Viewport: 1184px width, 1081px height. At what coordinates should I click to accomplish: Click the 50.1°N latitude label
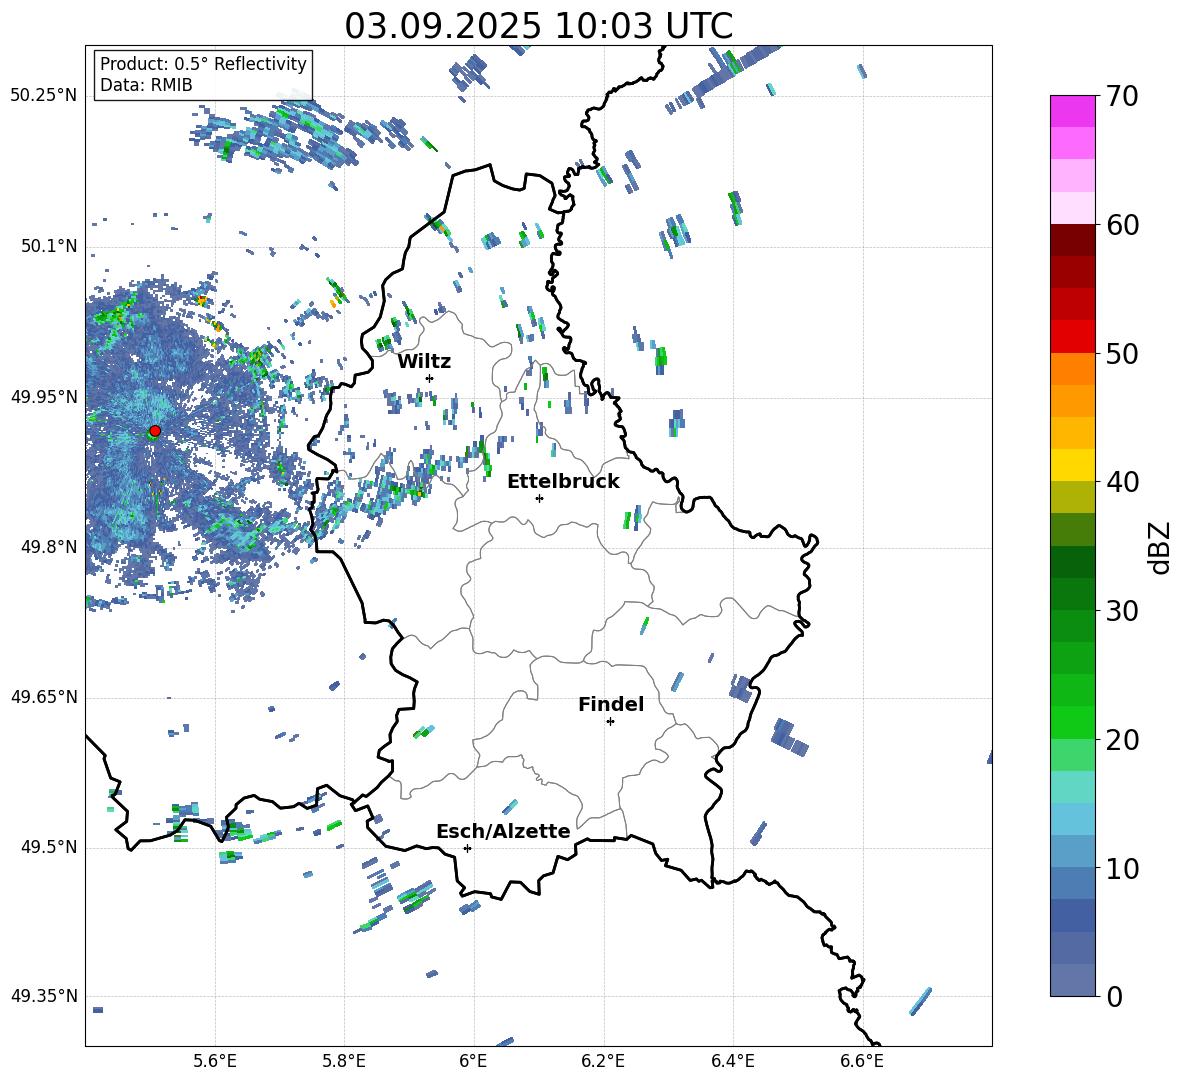pos(49,246)
